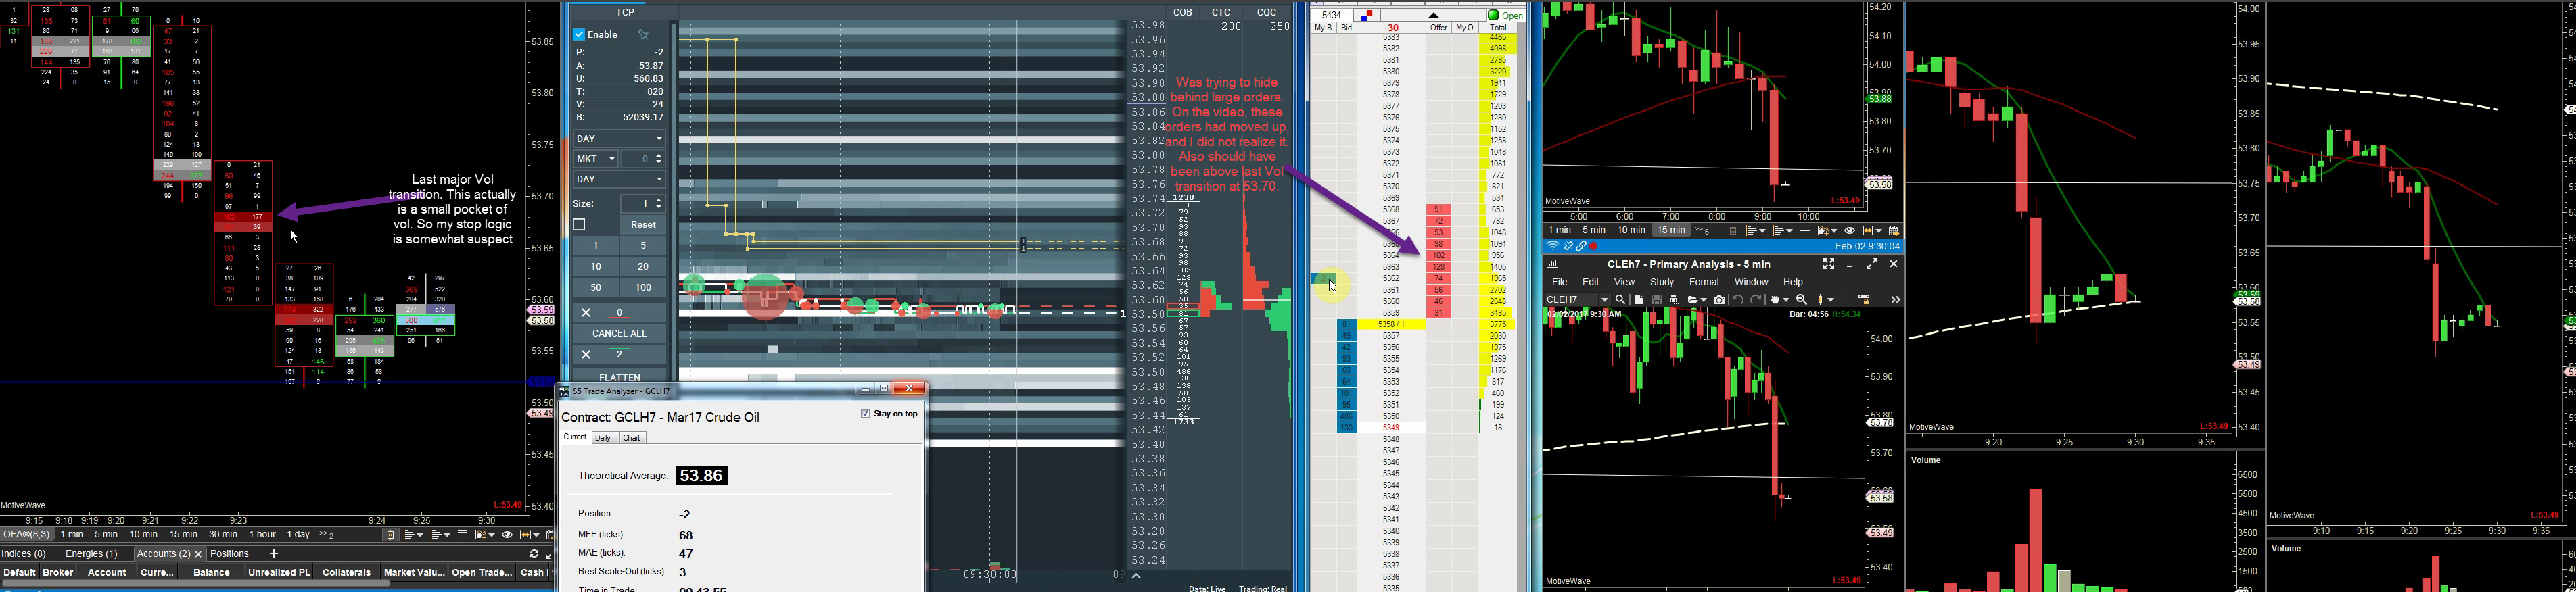Click the undo arrow in CLEh7 toolbar

(x=1739, y=300)
